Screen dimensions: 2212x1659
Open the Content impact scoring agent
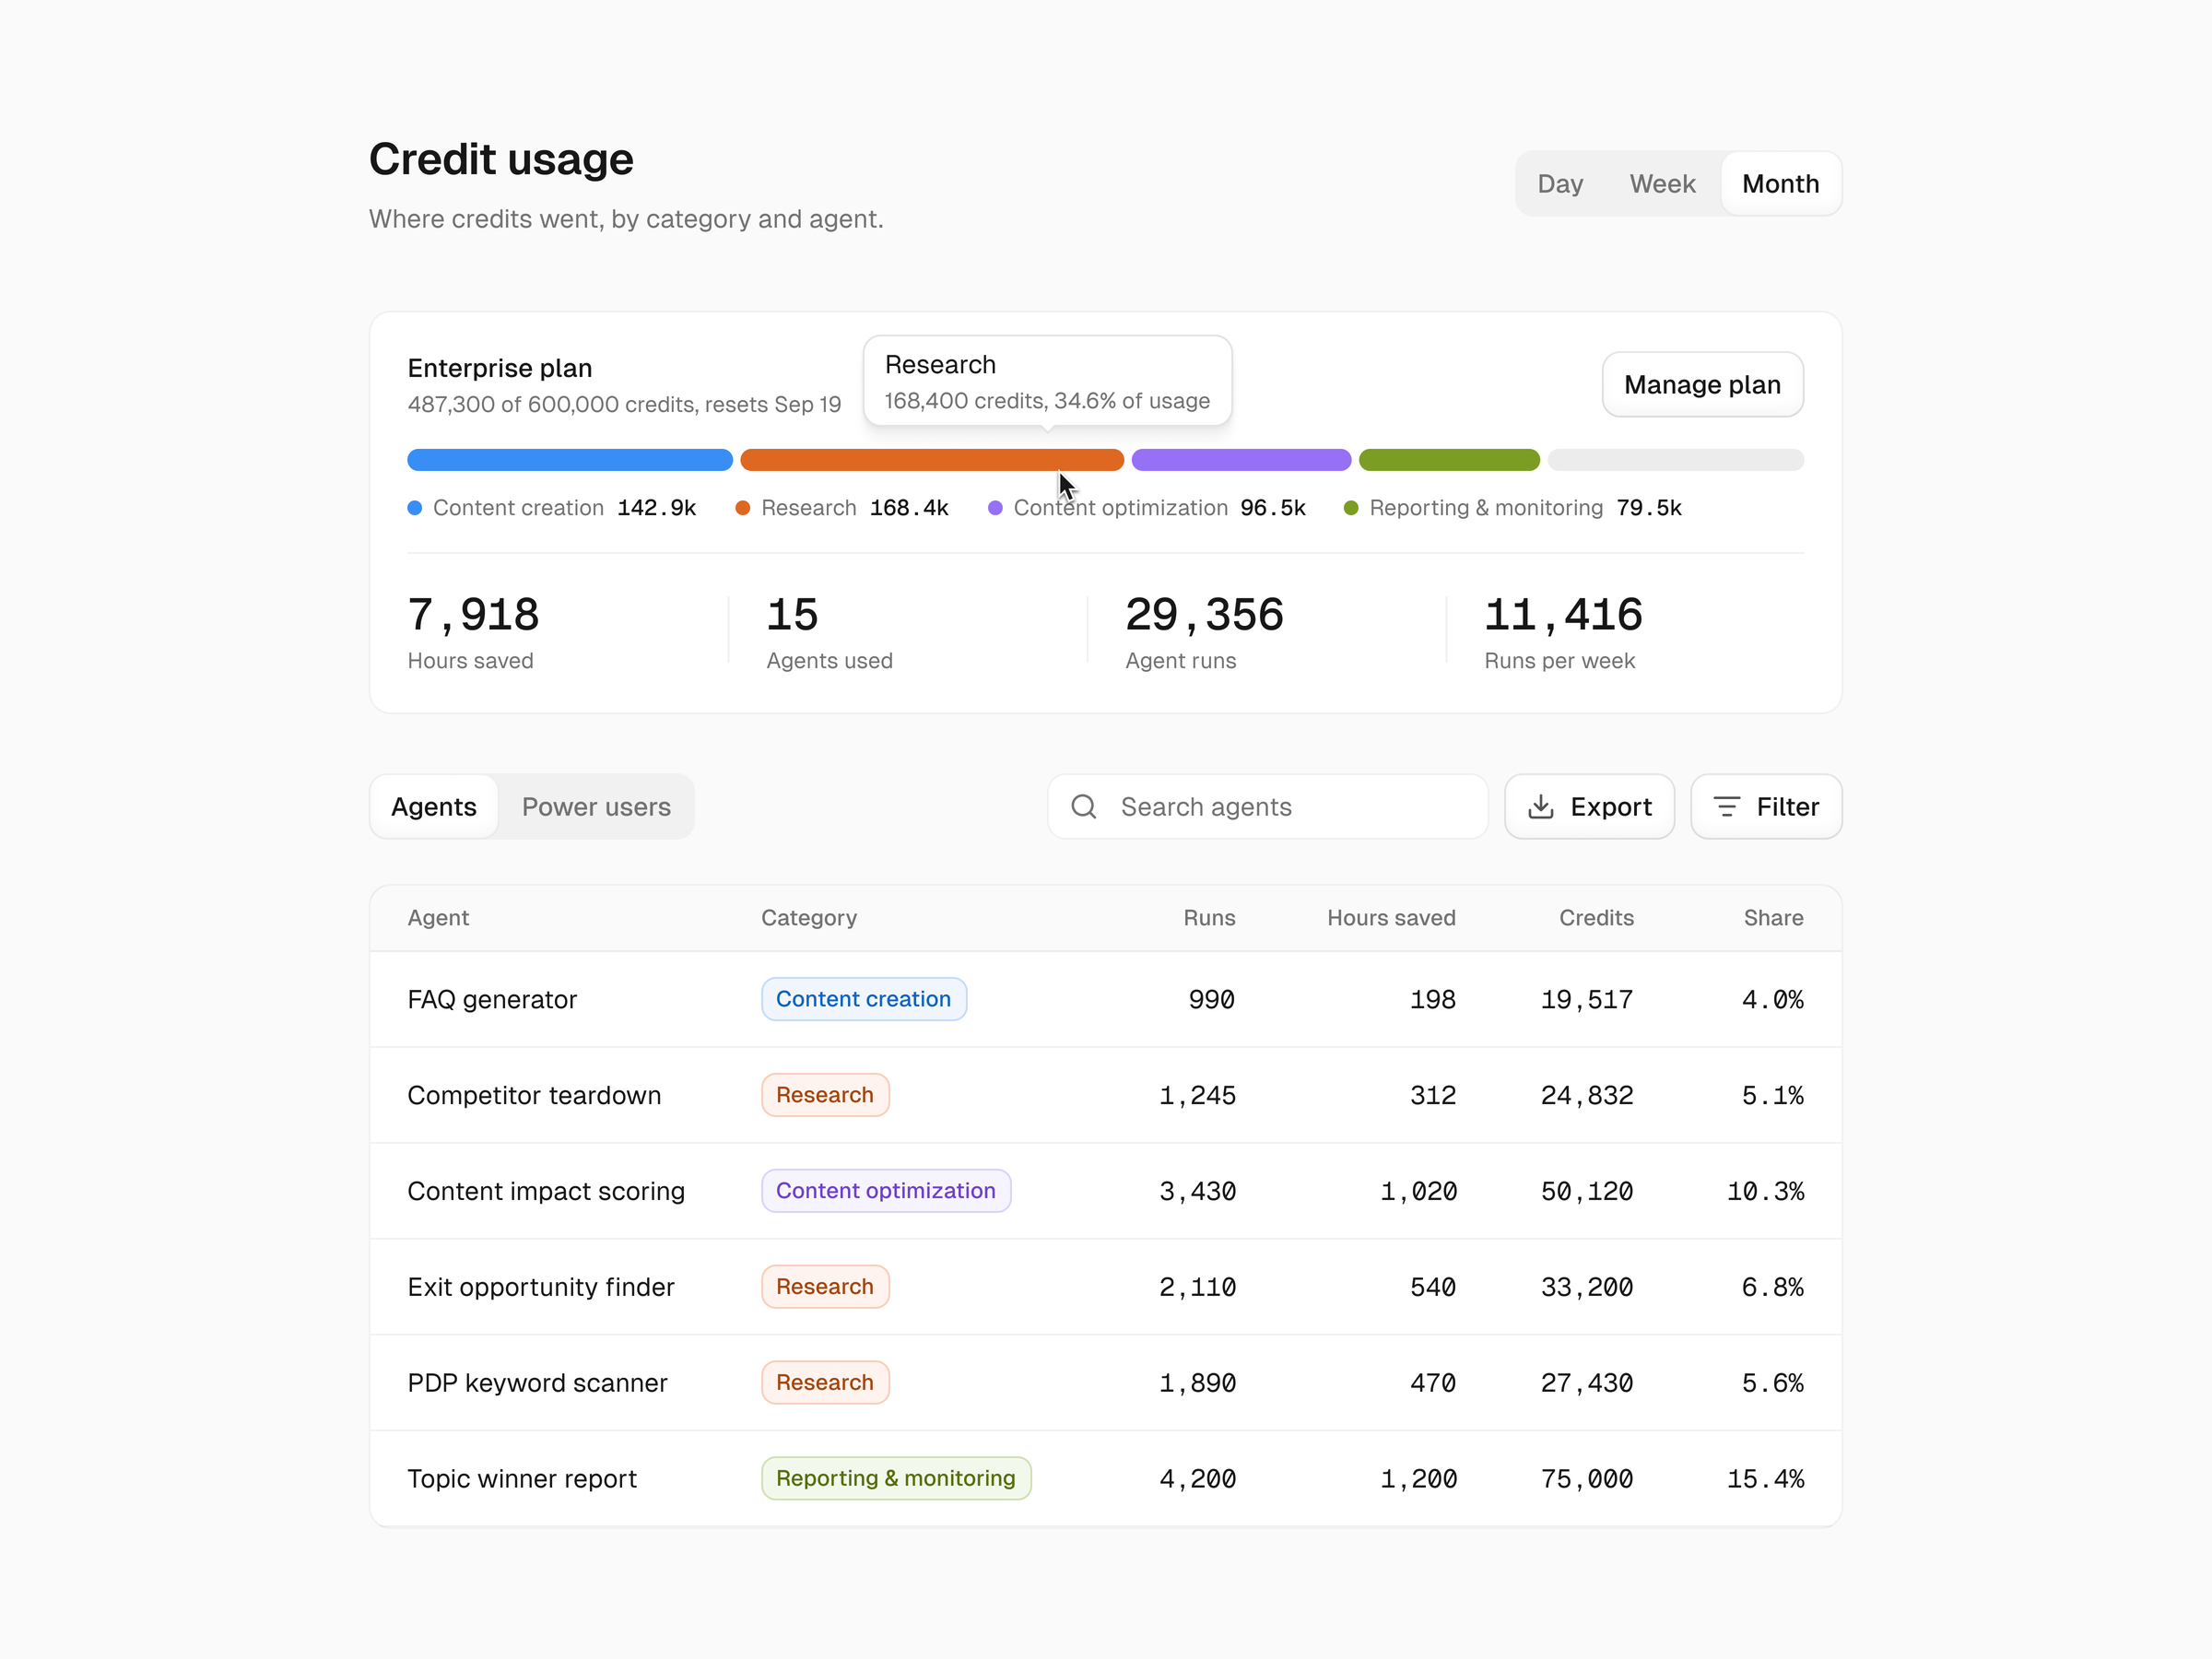coord(546,1191)
